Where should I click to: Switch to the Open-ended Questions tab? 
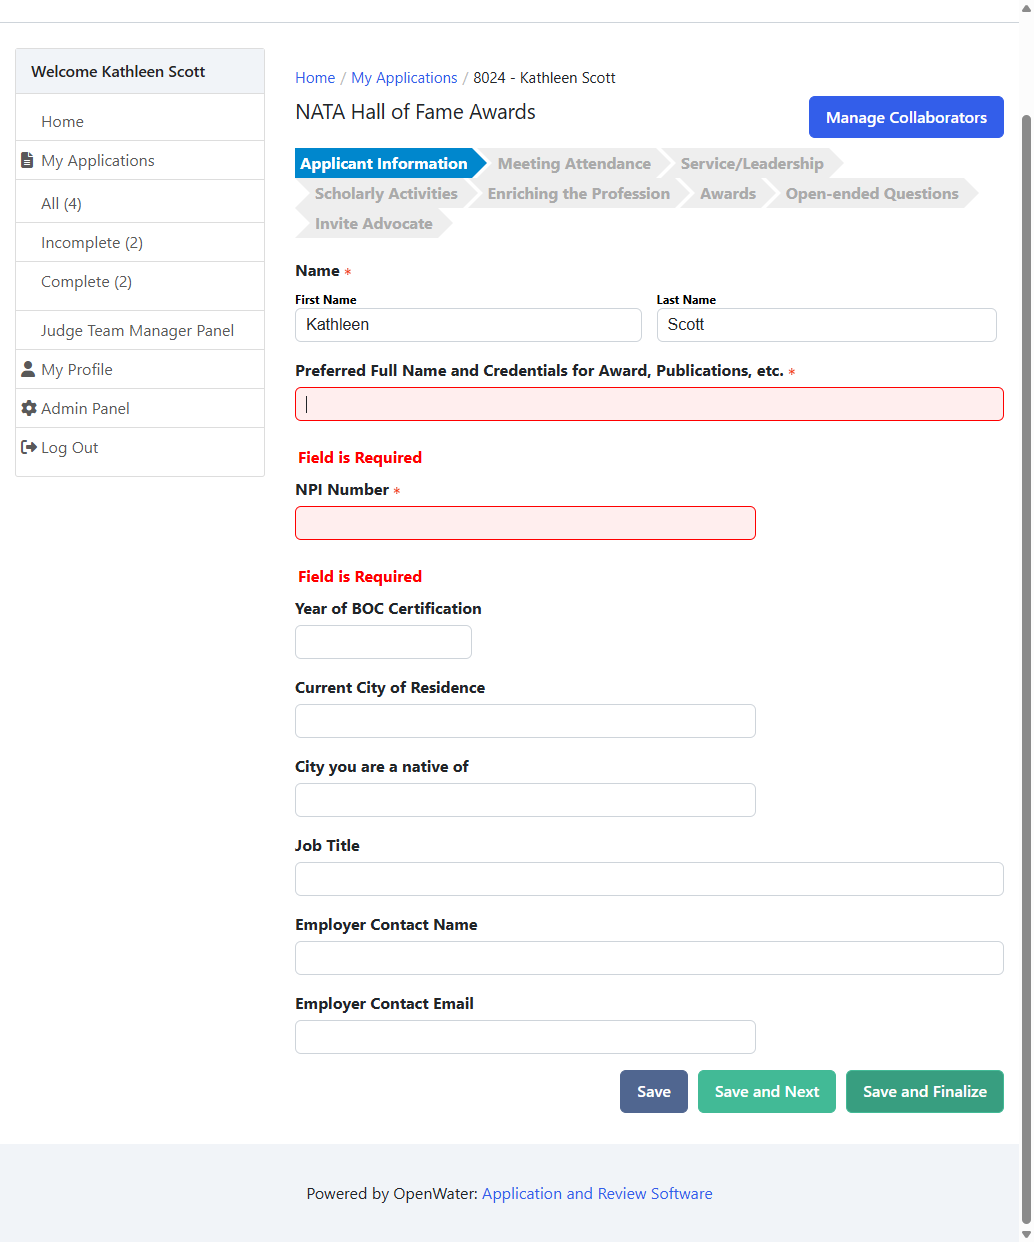coord(872,193)
